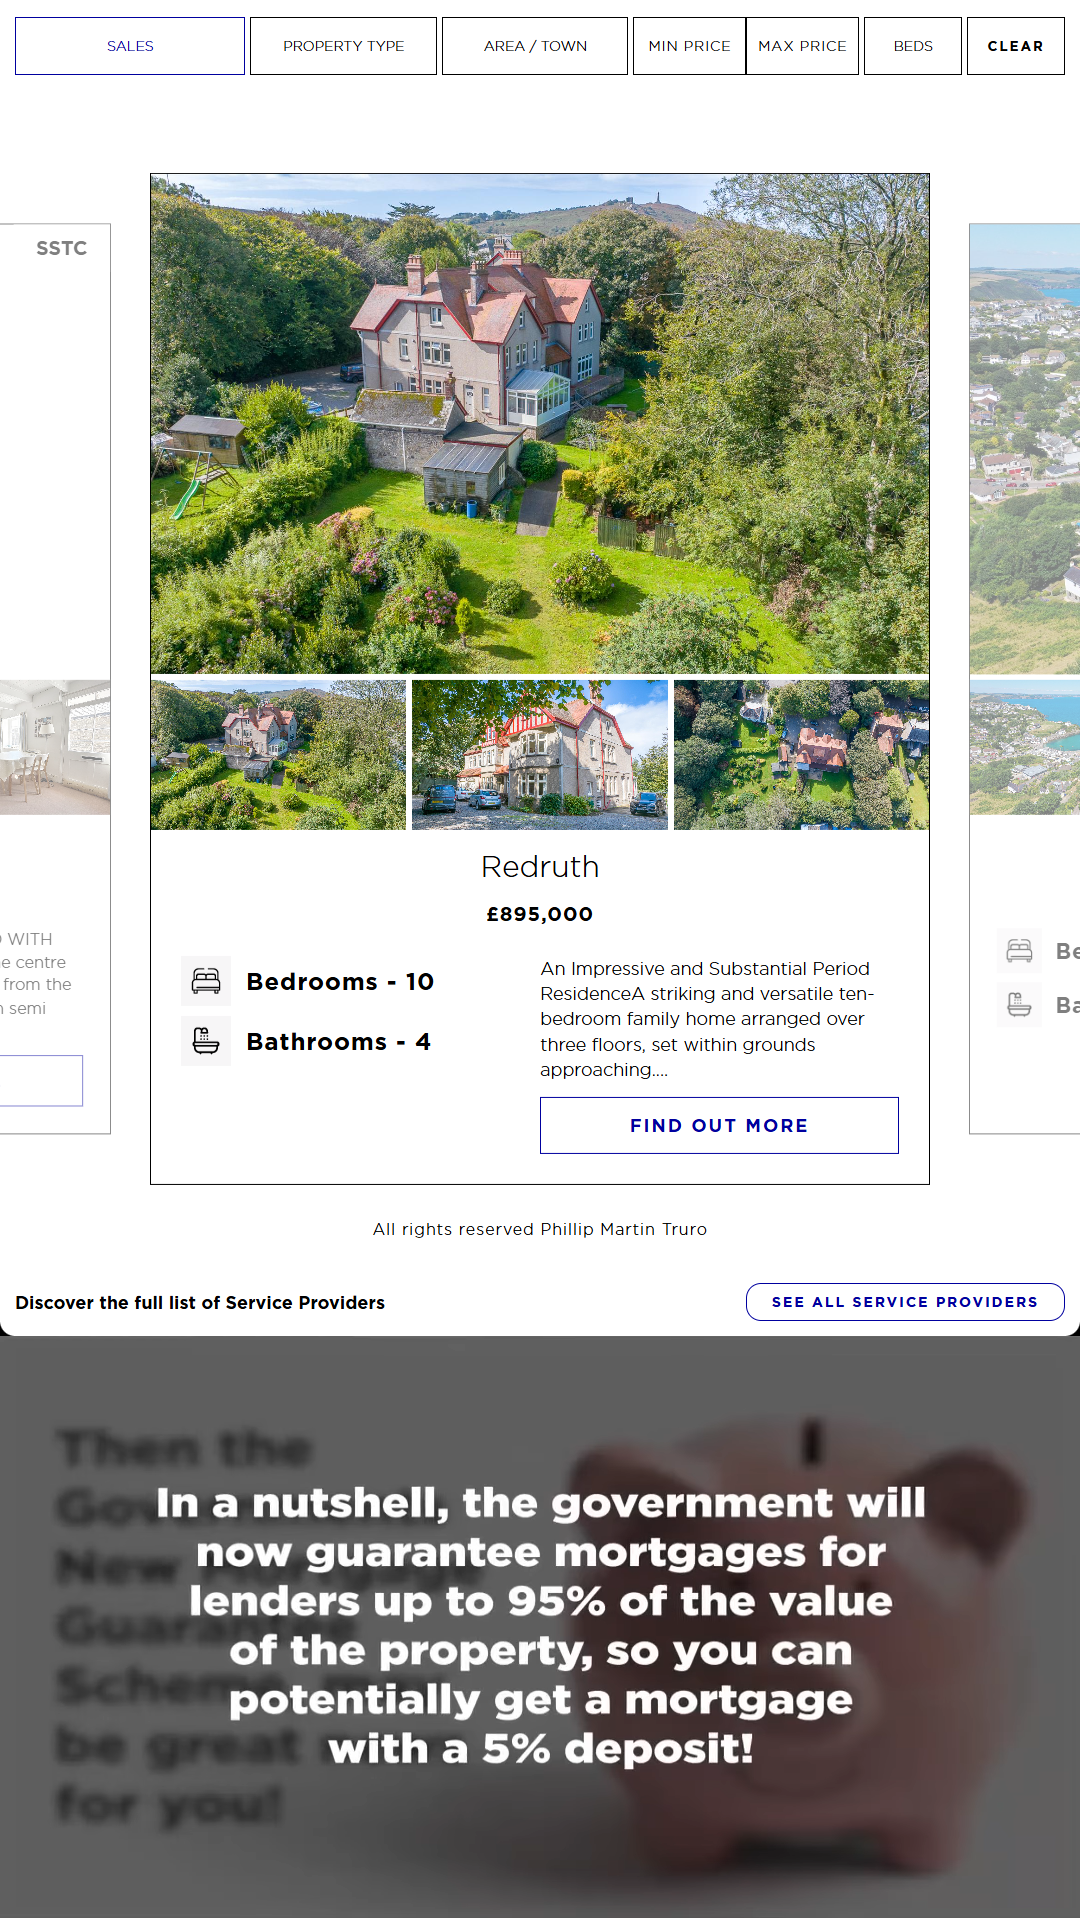Click the SSTC property card on the left

(55, 679)
